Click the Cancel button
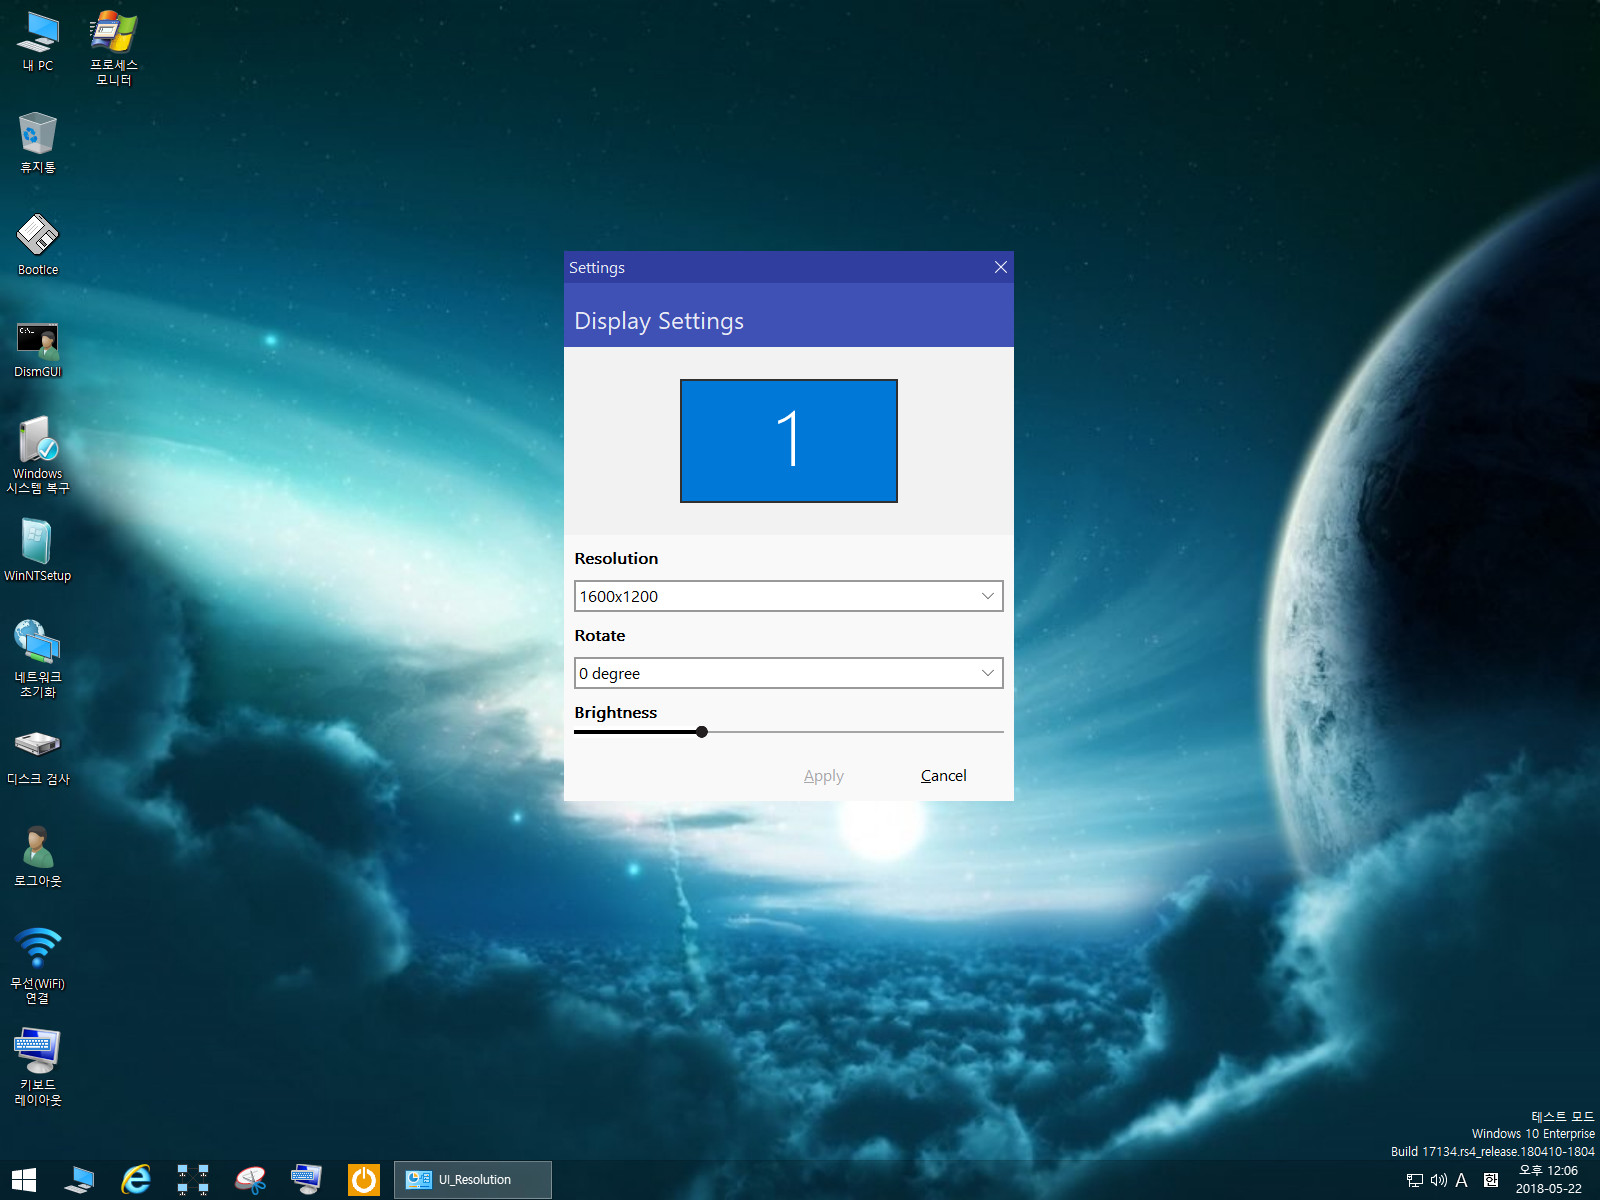Screen dimensions: 1600x1200 point(943,776)
